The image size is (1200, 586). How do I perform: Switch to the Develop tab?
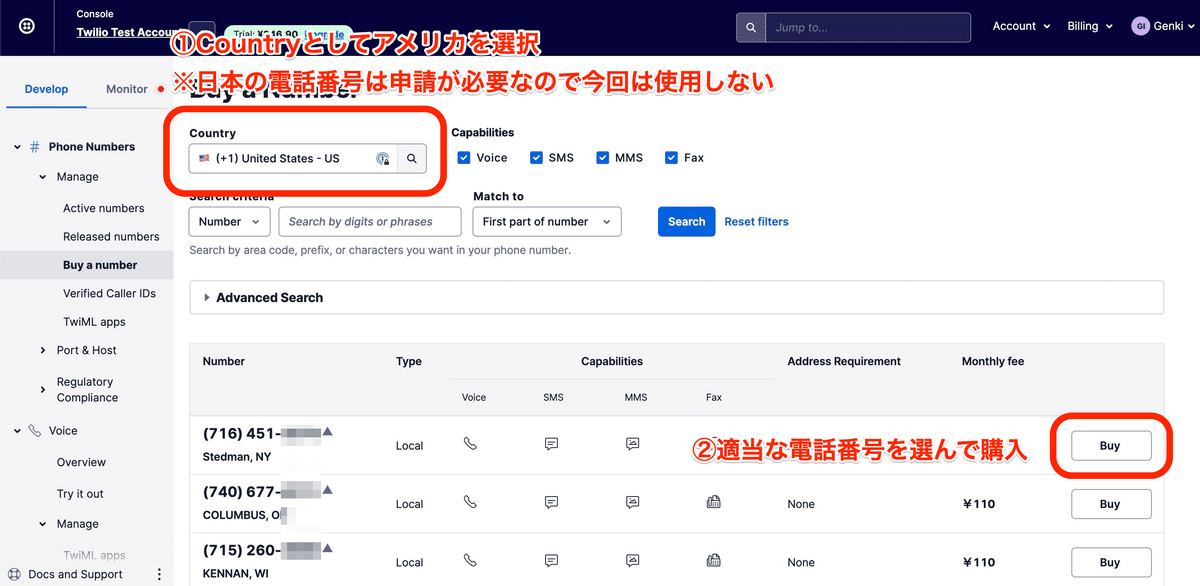(x=46, y=89)
